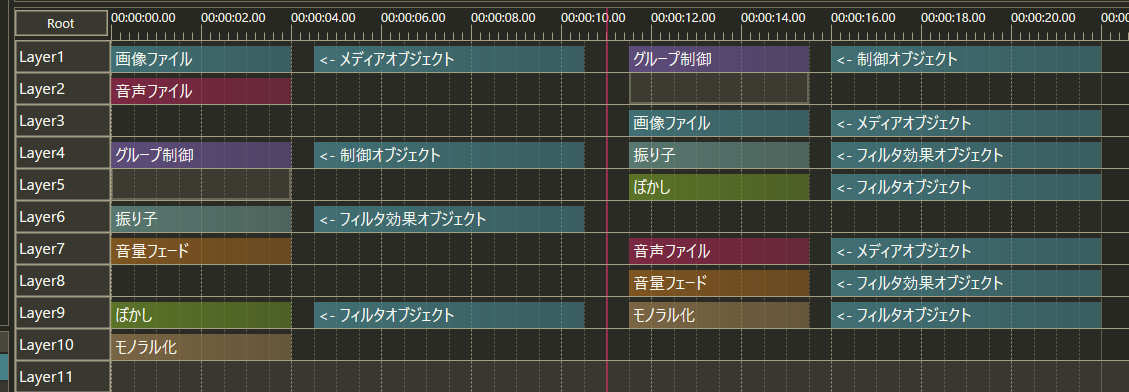The height and width of the screenshot is (392, 1129).
Task: Select フィルタ効果オブジェクト label object on Layer6
Action: point(449,219)
